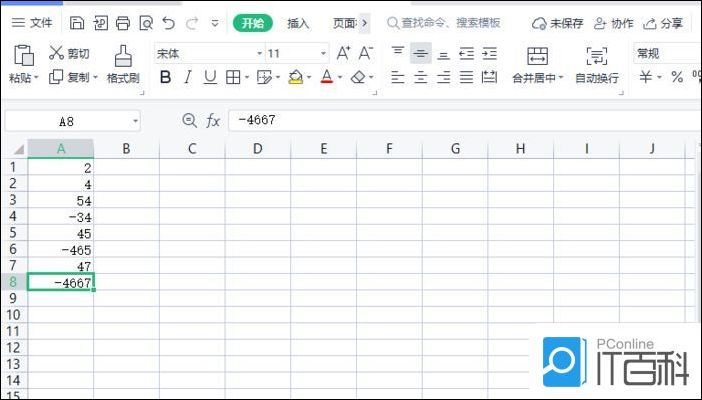The width and height of the screenshot is (702, 400).
Task: Click the Redo arrow icon
Action: (x=192, y=23)
